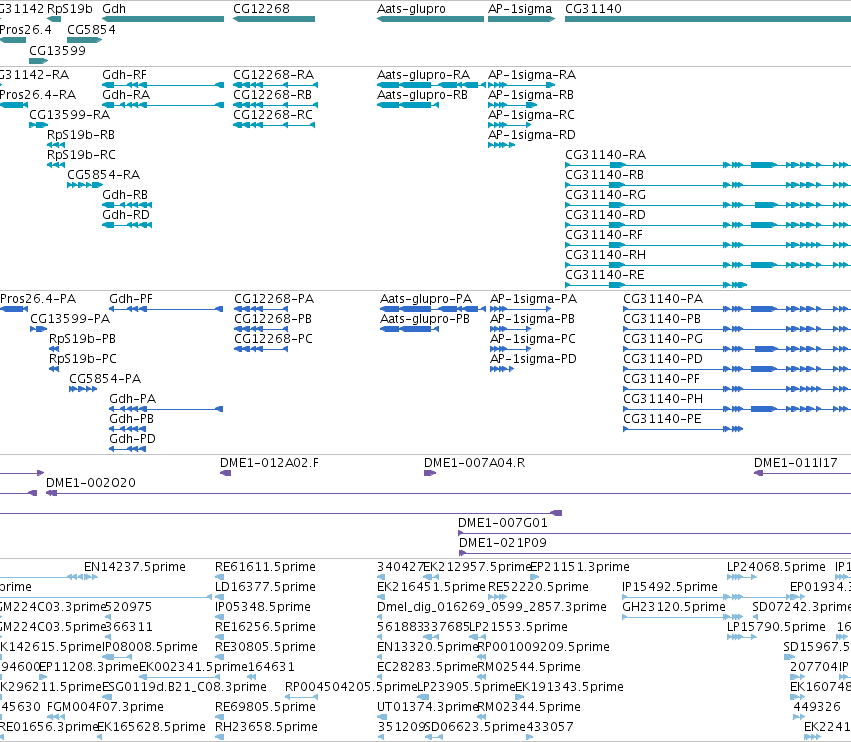
Task: Click clone DME1-021P09
Action: [503, 543]
